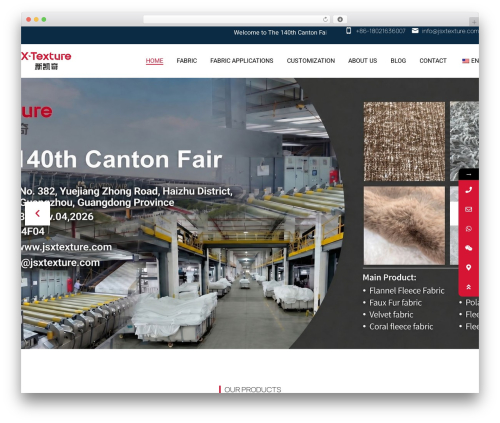
Task: Click the phone icon in the red sidebar
Action: (x=468, y=190)
